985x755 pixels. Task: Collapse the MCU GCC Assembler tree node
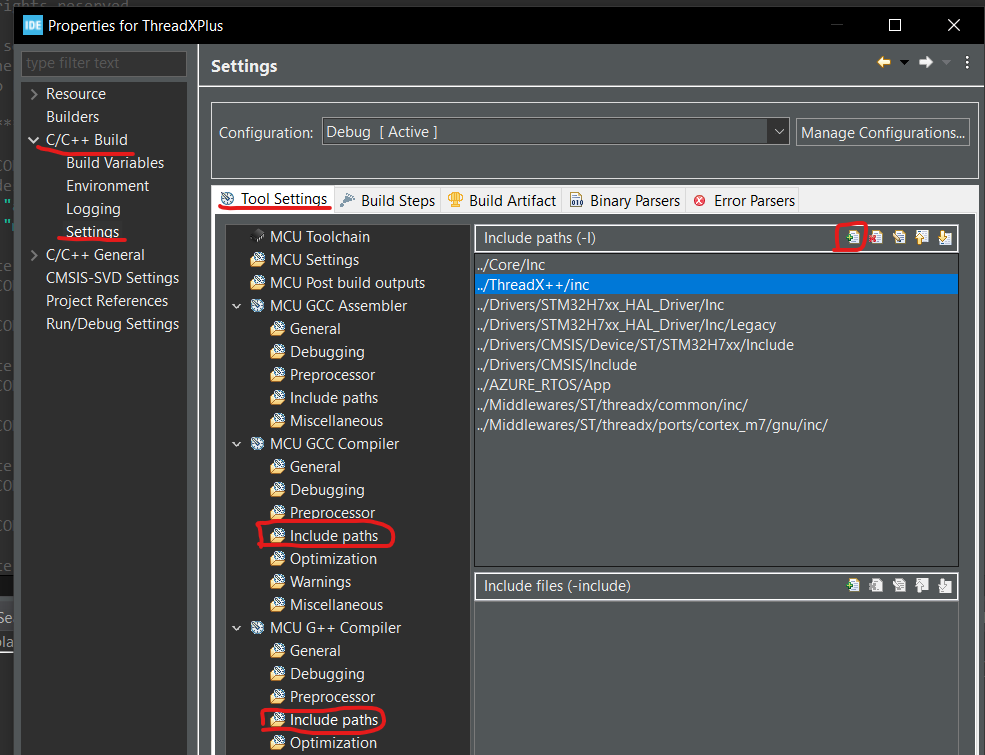tap(236, 305)
